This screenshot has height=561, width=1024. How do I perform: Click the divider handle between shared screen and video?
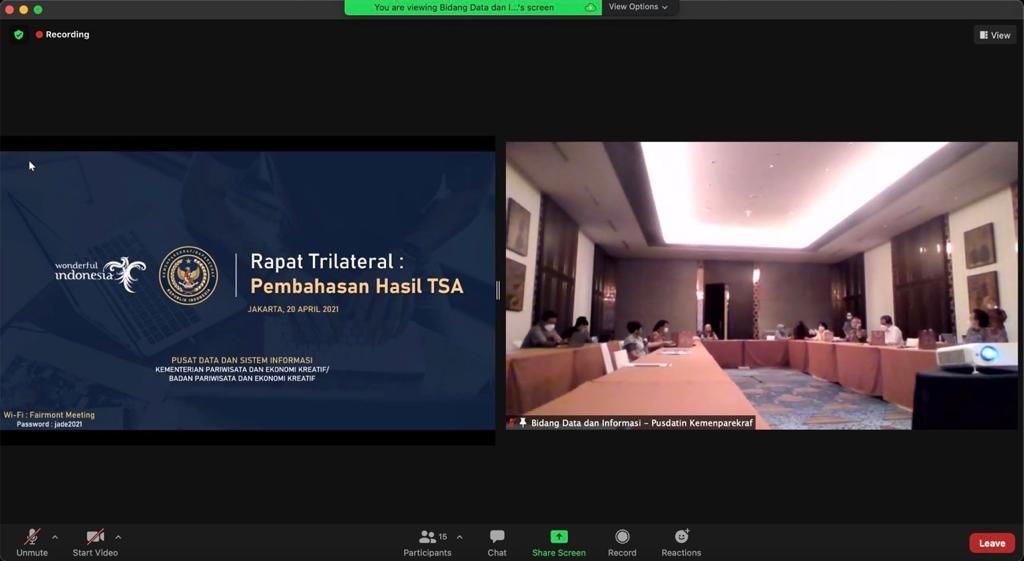[x=498, y=290]
